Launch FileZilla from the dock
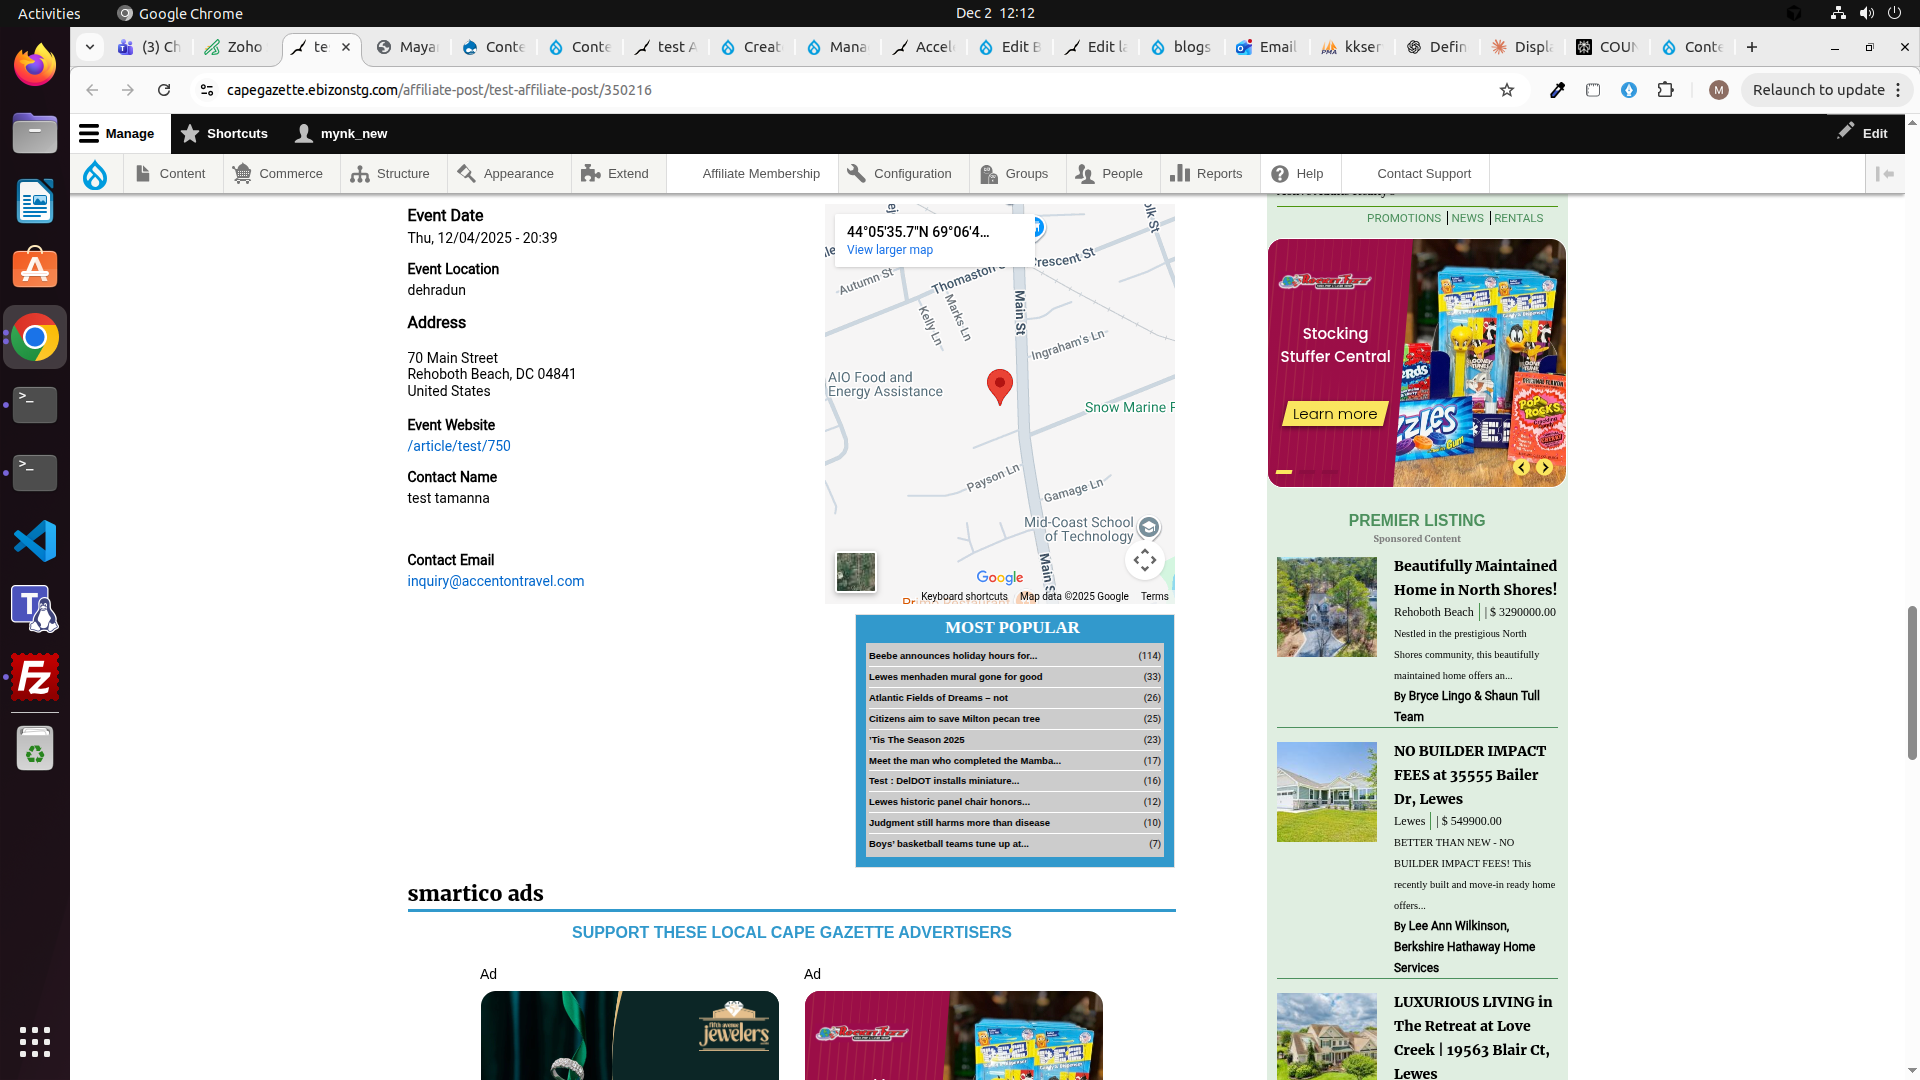 [x=35, y=678]
